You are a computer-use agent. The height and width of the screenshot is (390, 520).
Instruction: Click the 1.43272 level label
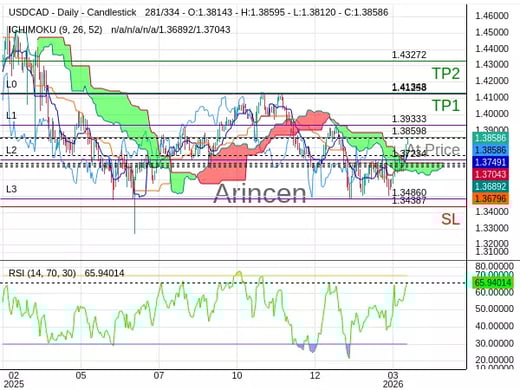(x=409, y=55)
